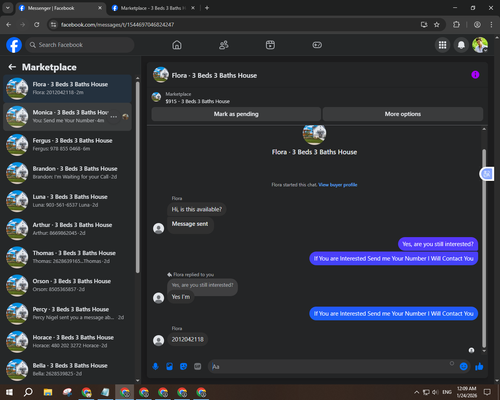Image resolution: width=500 pixels, height=400 pixels.
Task: Choose a GIF icon in composer
Action: click(x=198, y=367)
